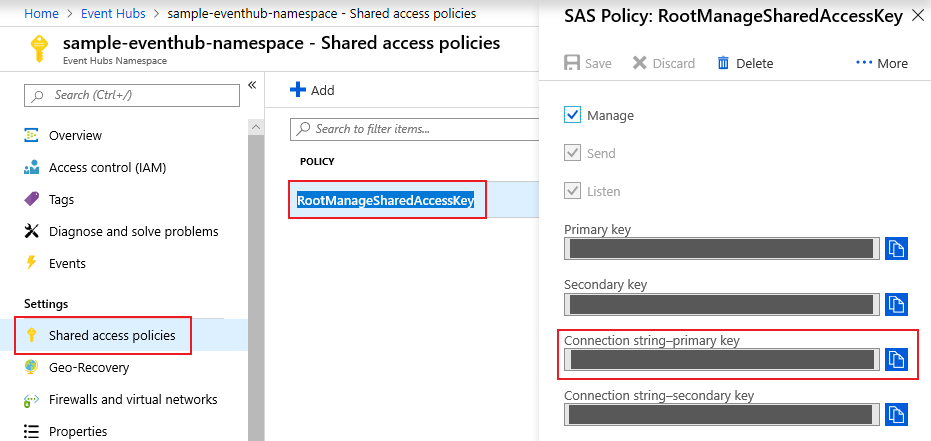Toggle the Manage permission checkbox
The image size is (931, 441).
(x=572, y=115)
